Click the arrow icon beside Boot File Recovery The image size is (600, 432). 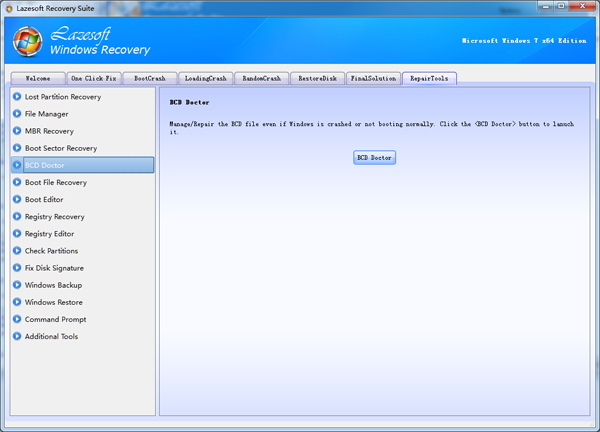[x=17, y=182]
